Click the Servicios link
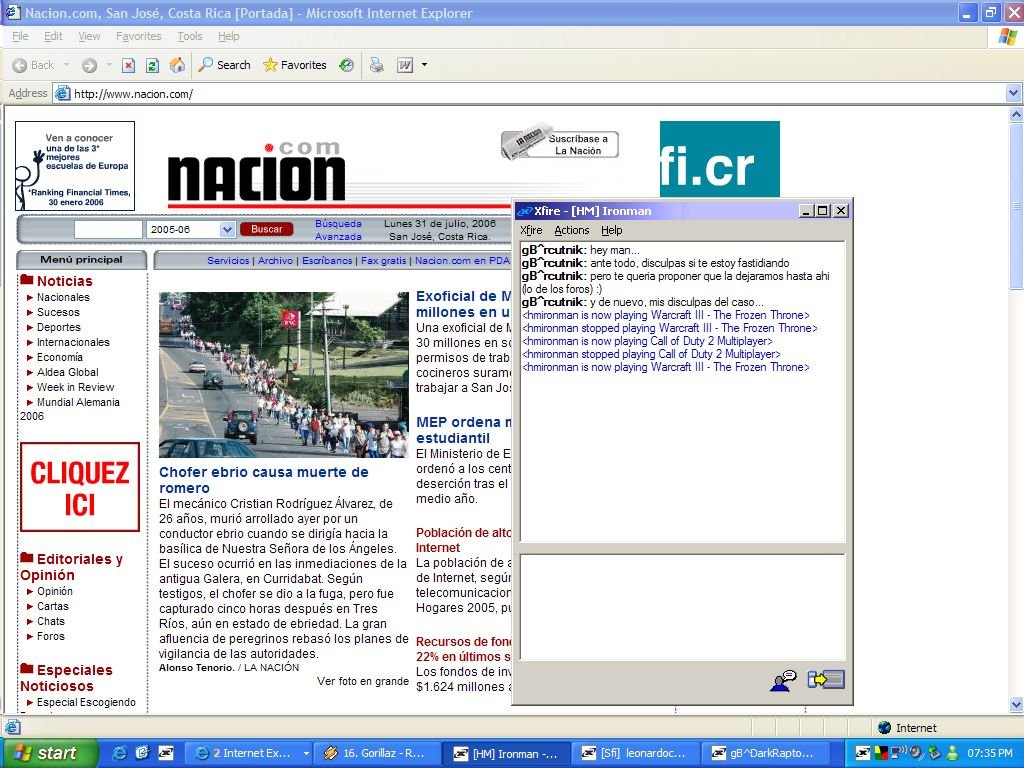 pos(228,261)
